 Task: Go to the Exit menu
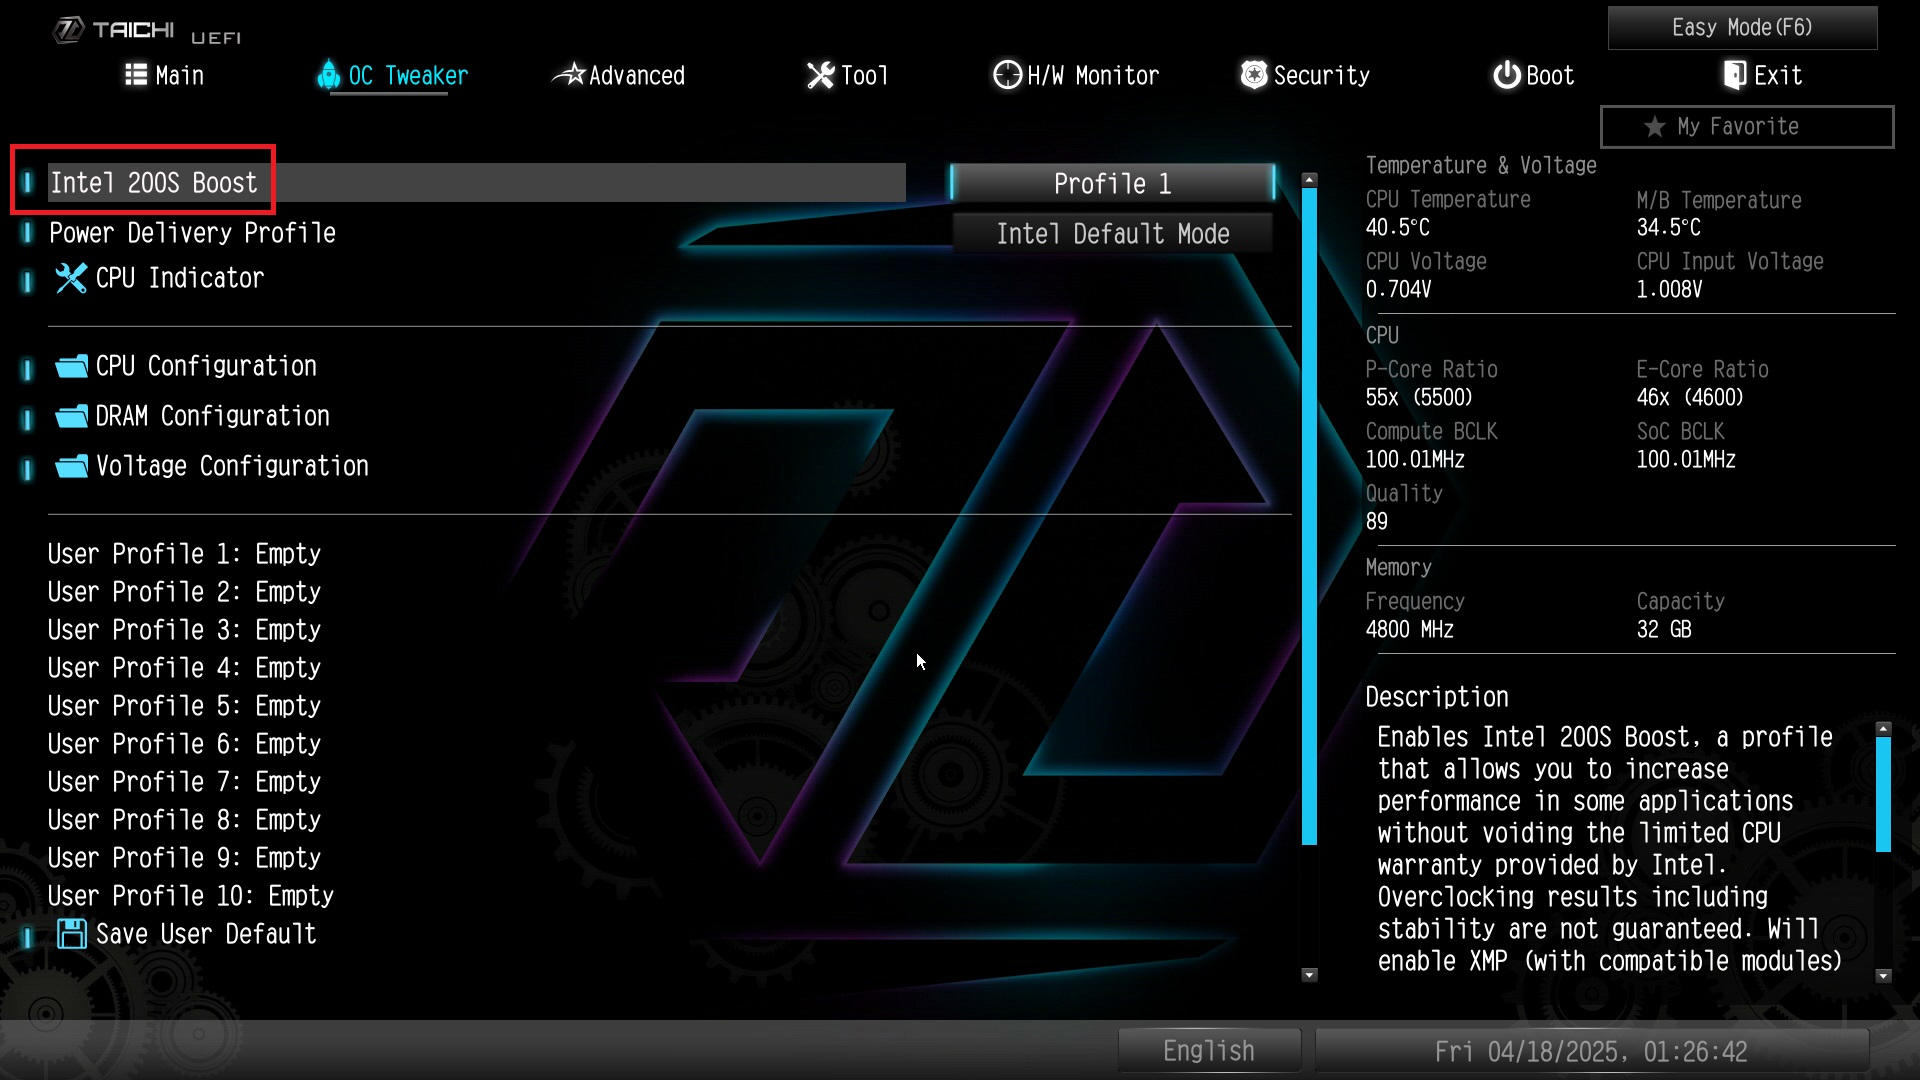[1763, 75]
